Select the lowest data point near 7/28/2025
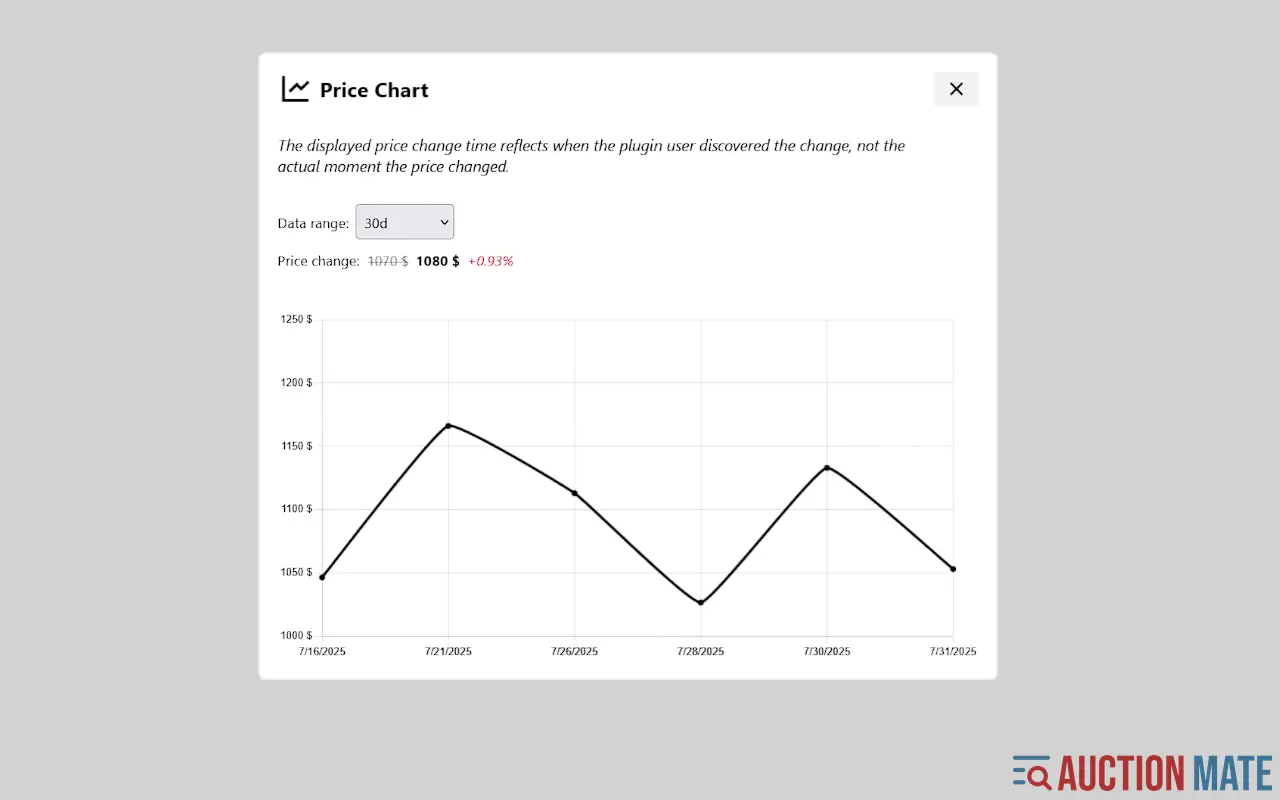 tap(700, 601)
